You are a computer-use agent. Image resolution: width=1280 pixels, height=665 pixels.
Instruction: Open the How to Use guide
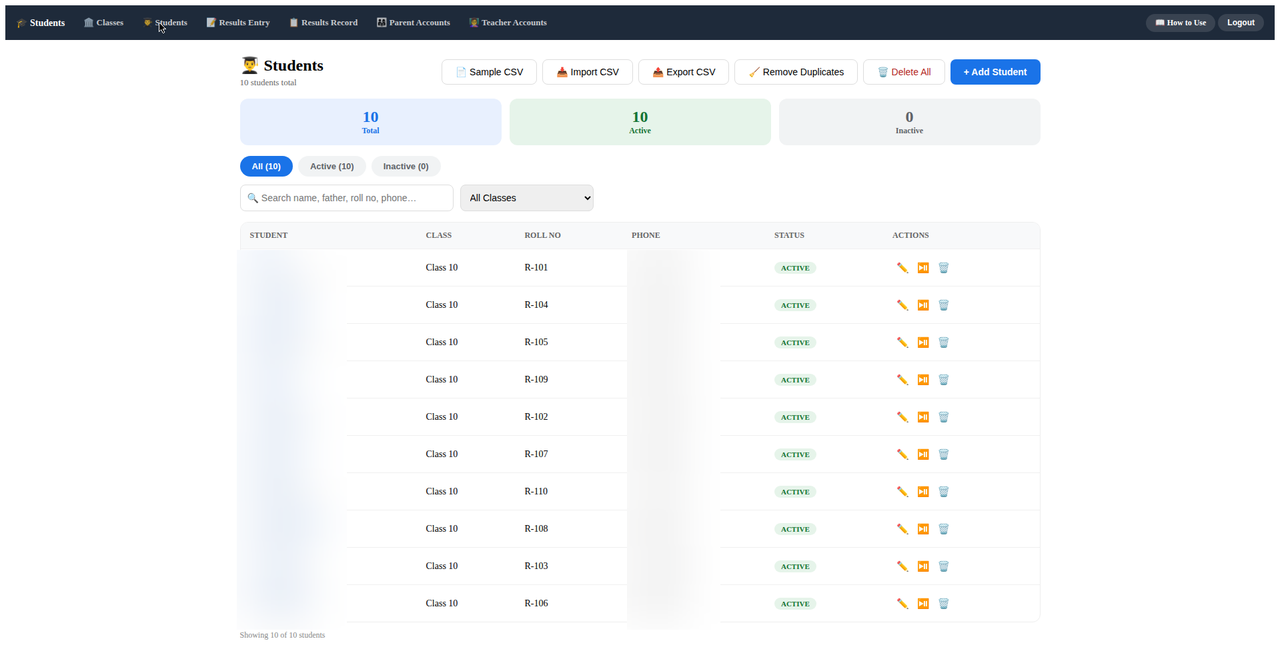tap(1180, 22)
